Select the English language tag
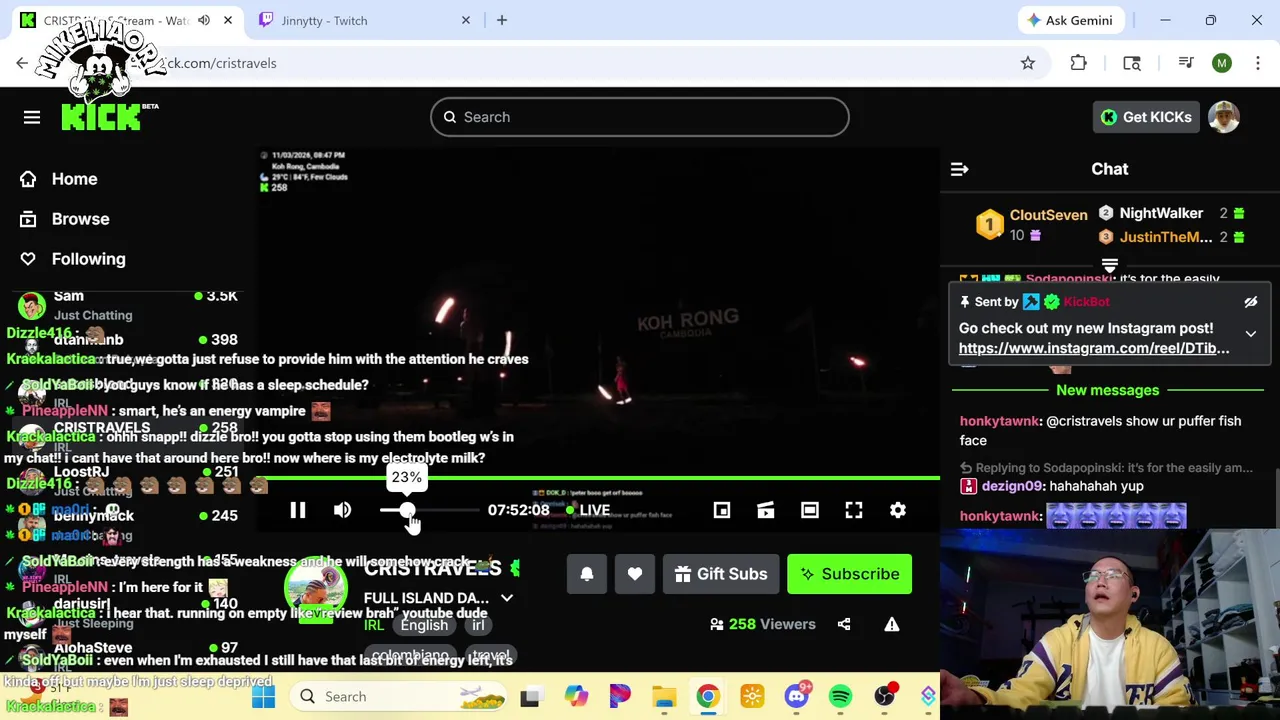This screenshot has height=720, width=1280. 424,625
